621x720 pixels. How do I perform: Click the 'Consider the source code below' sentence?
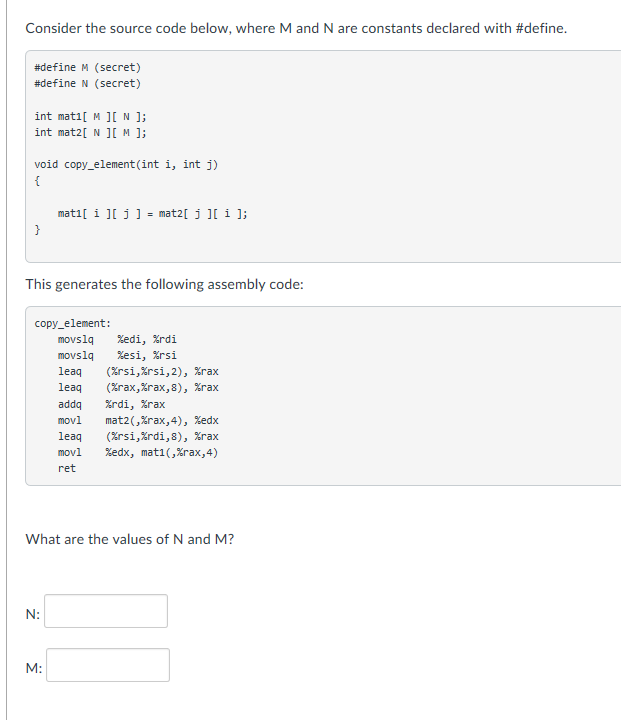pyautogui.click(x=296, y=28)
